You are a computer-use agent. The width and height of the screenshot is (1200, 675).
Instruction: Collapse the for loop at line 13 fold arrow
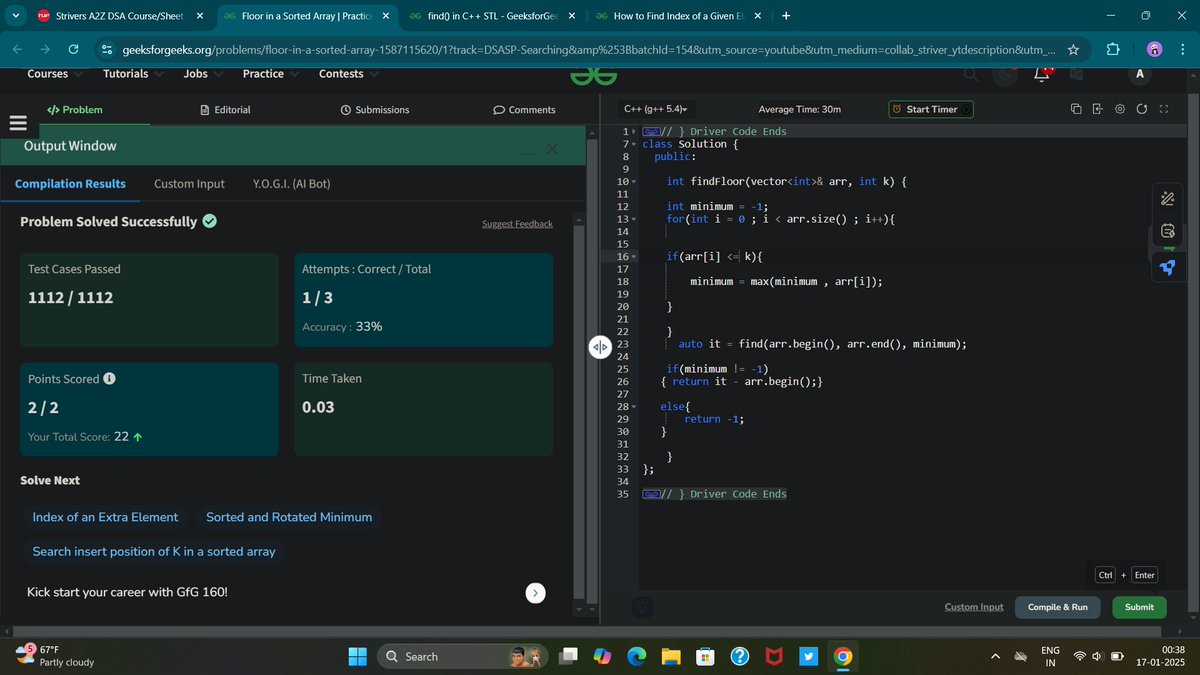(x=634, y=219)
